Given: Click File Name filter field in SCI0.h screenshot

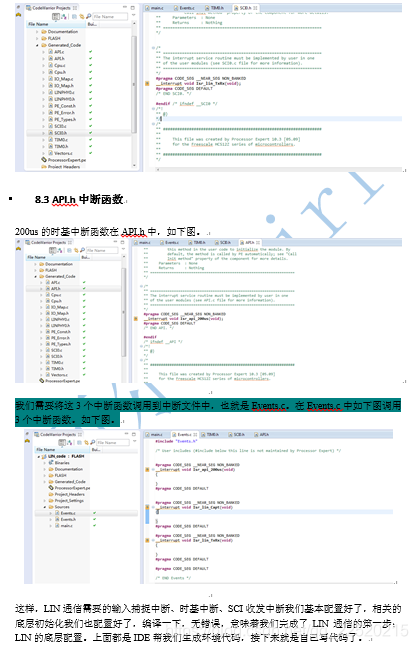Looking at the screenshot, I should tap(110, 17).
